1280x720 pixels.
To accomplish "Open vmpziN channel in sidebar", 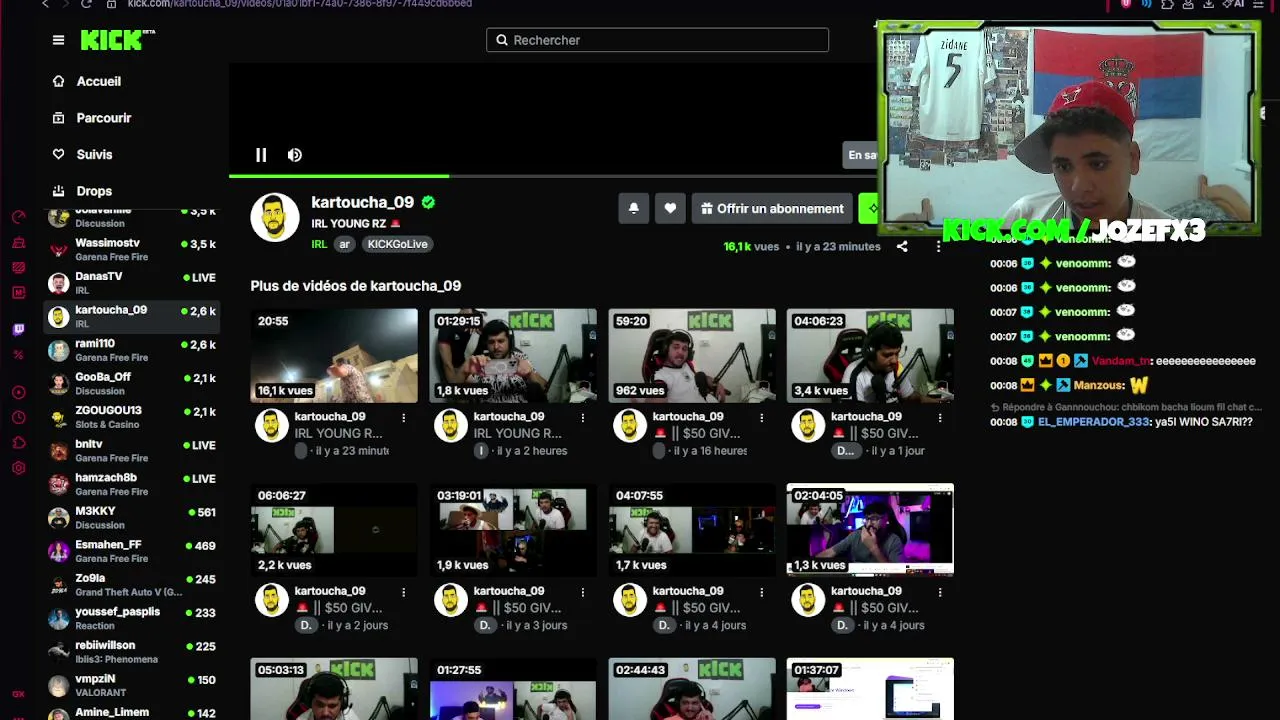I will point(133,685).
